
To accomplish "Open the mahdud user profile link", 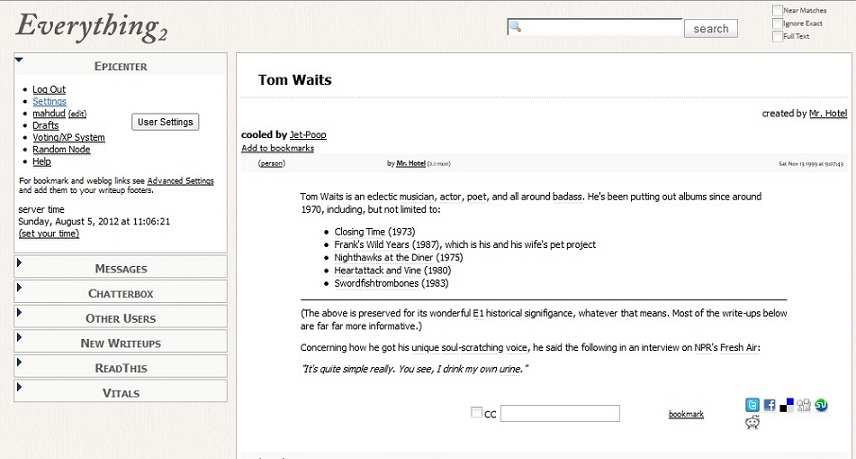I will click(49, 114).
